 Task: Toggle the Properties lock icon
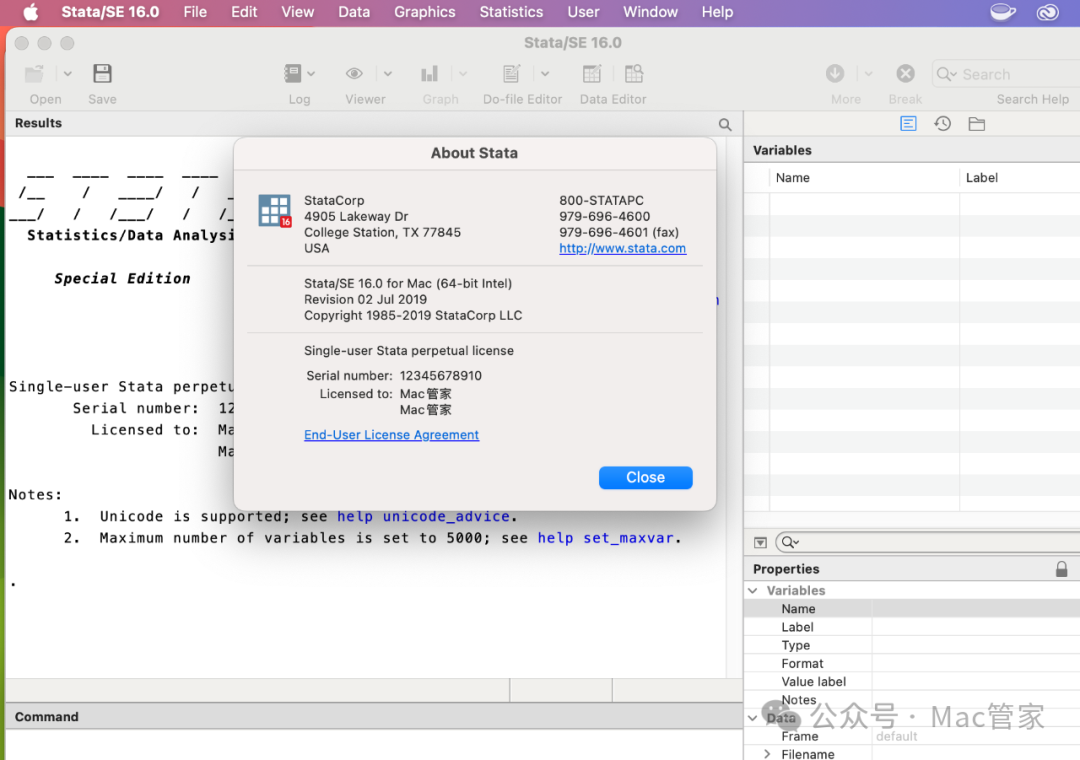(x=1061, y=569)
